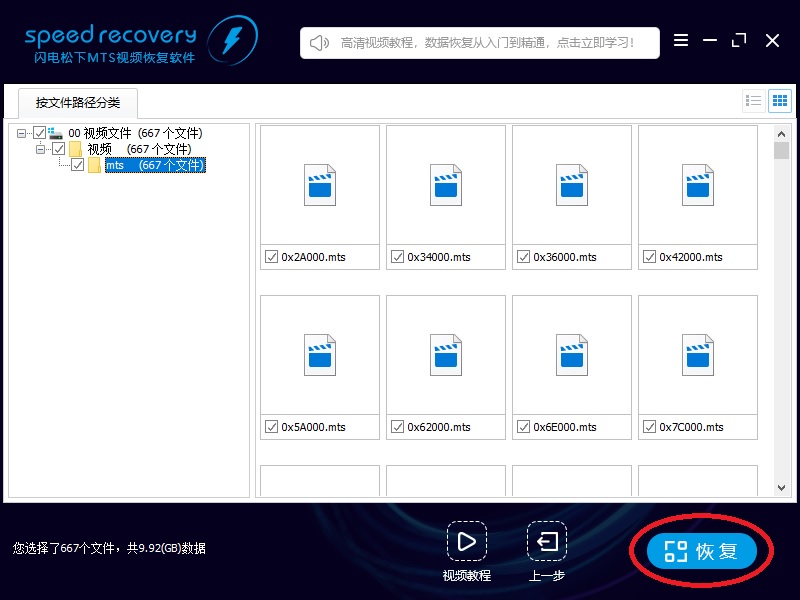This screenshot has height=600, width=800.
Task: Open the video tutorial play icon
Action: (x=467, y=541)
